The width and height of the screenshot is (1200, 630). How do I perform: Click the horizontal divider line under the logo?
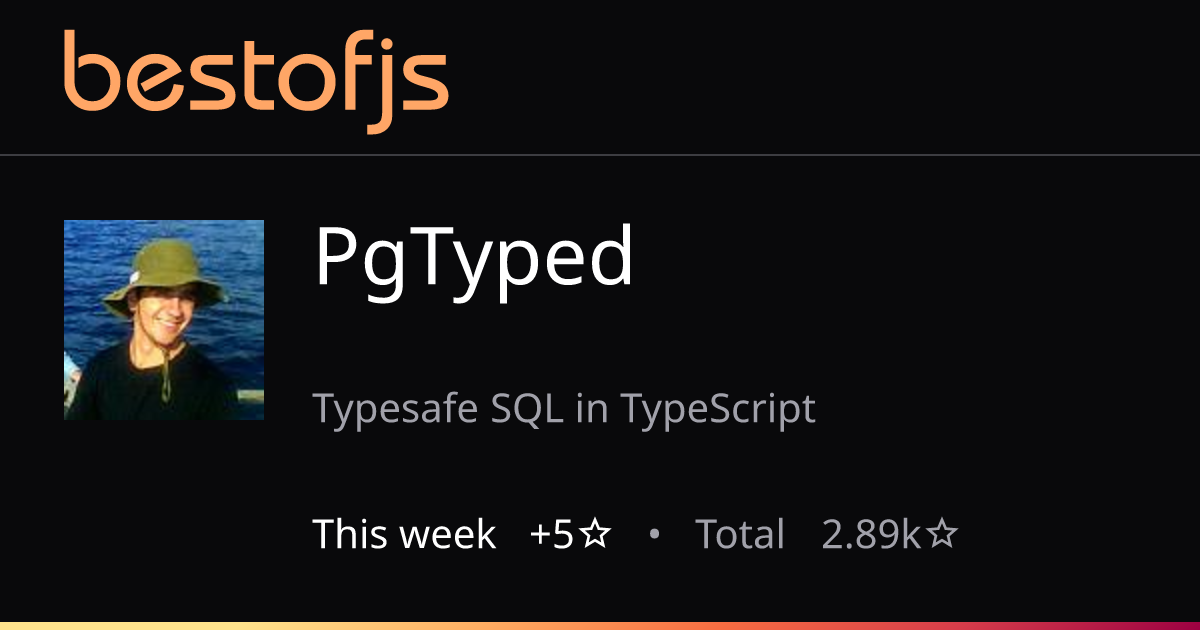point(600,155)
